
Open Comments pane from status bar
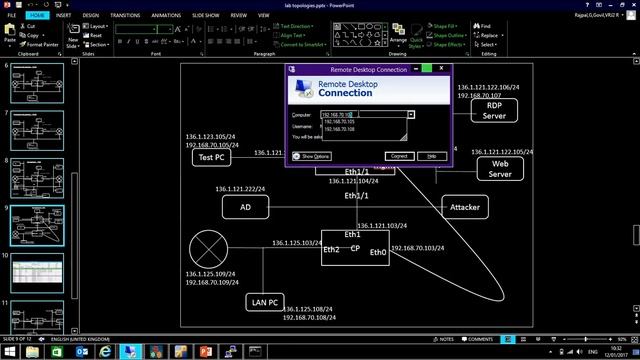(x=477, y=339)
